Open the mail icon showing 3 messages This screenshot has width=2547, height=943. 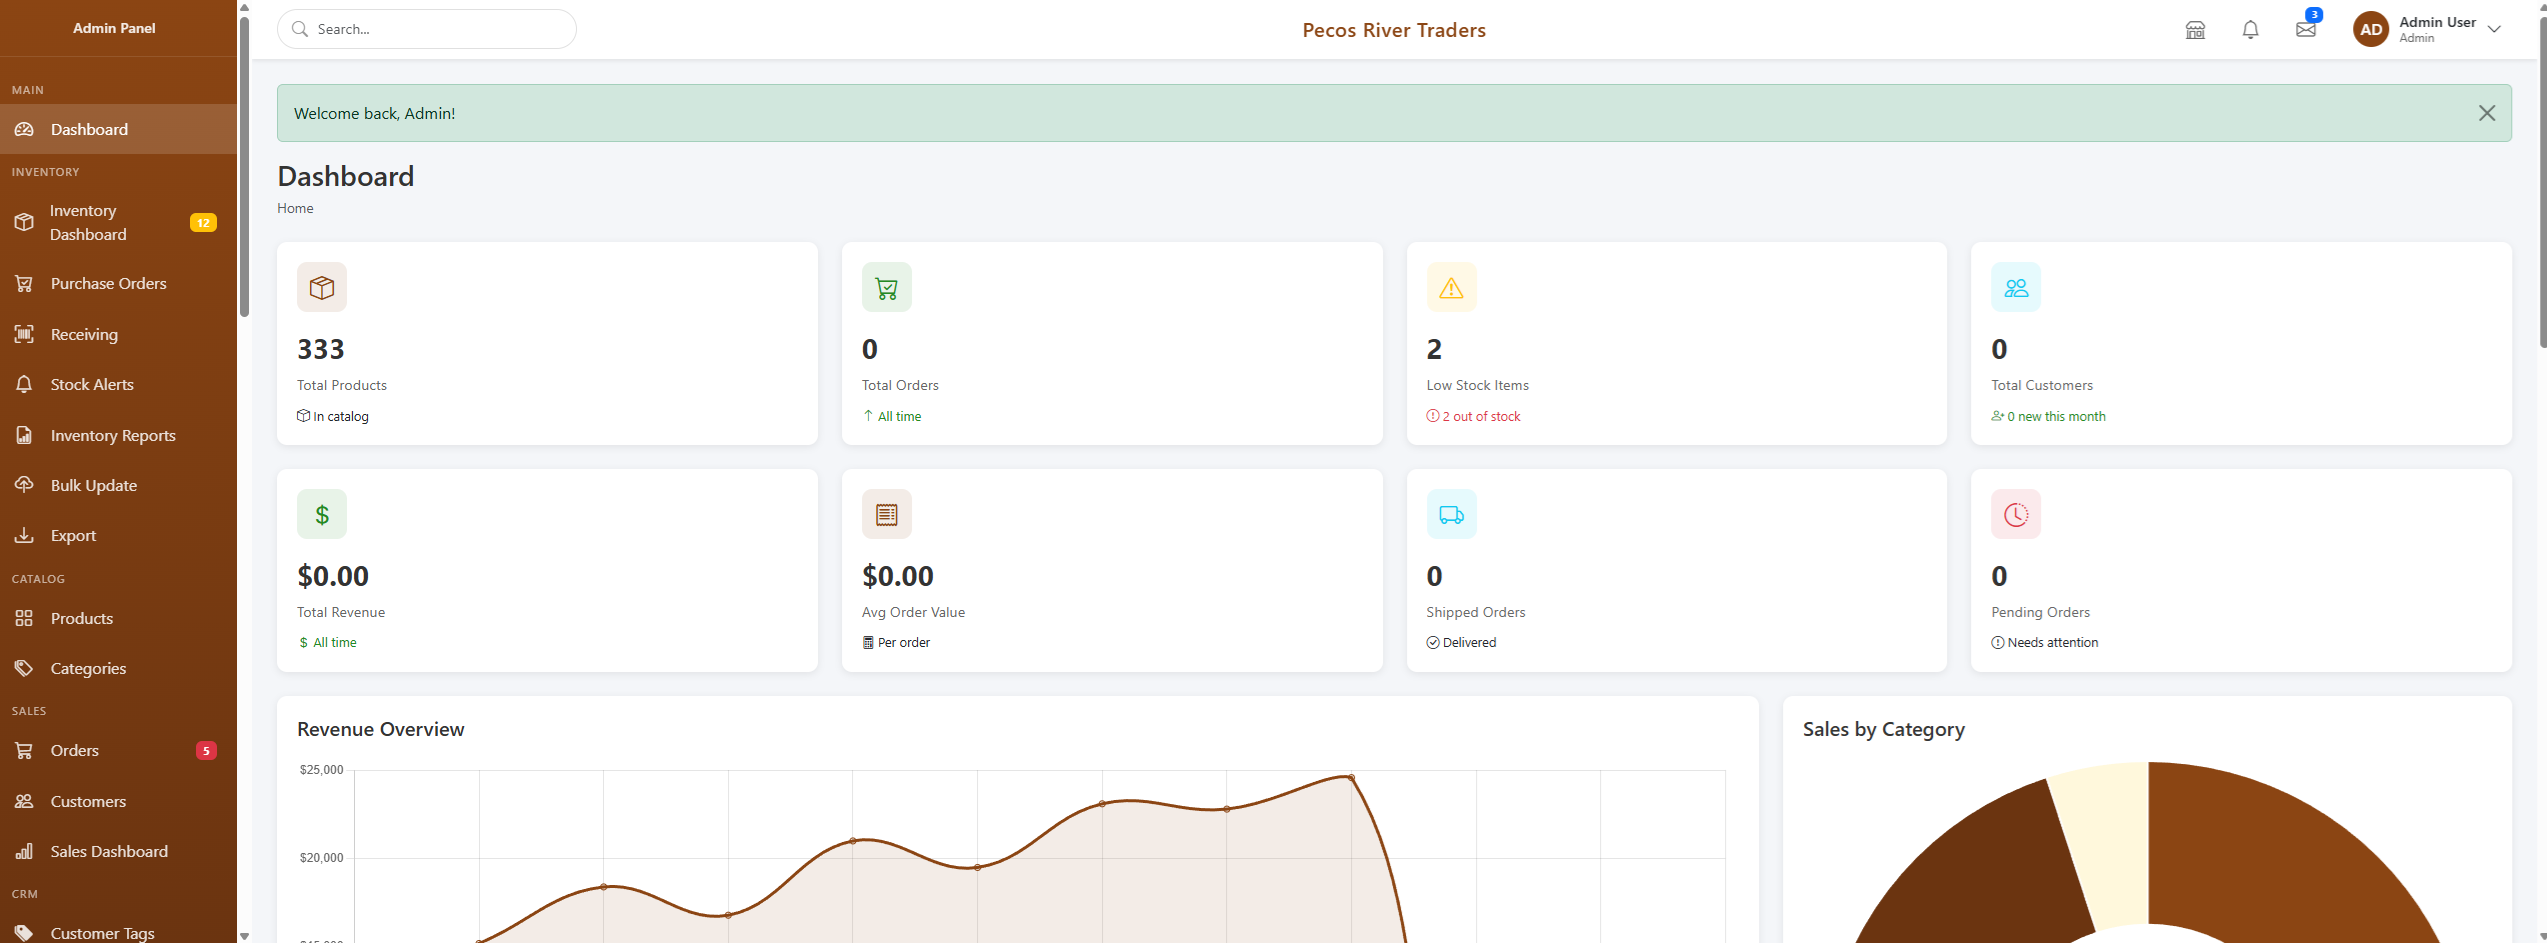click(2306, 30)
